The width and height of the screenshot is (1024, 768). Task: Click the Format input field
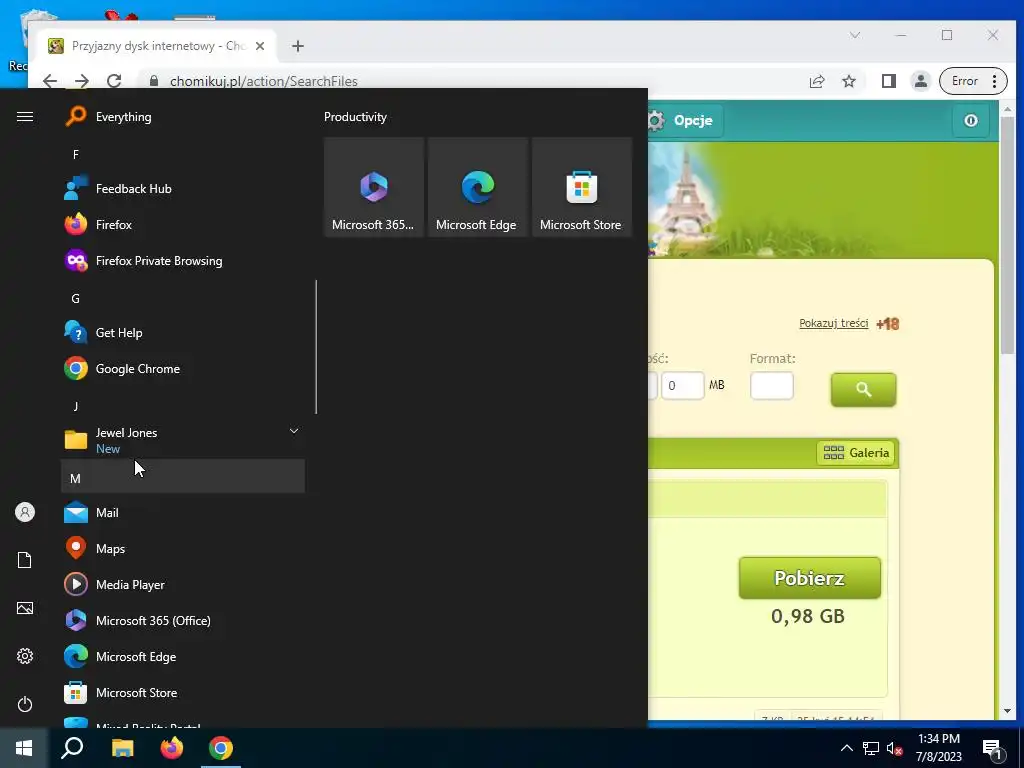coord(772,385)
